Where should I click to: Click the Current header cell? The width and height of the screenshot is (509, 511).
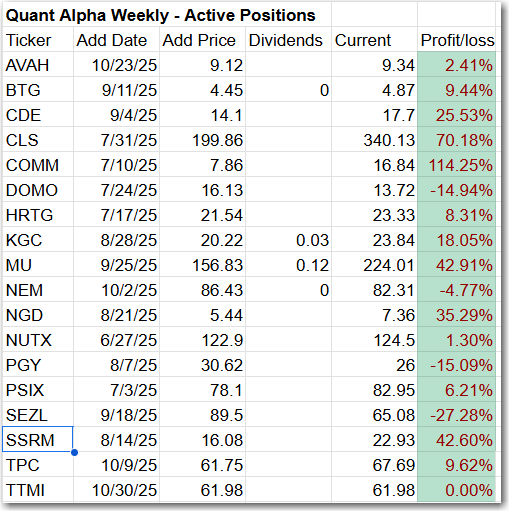(x=374, y=40)
